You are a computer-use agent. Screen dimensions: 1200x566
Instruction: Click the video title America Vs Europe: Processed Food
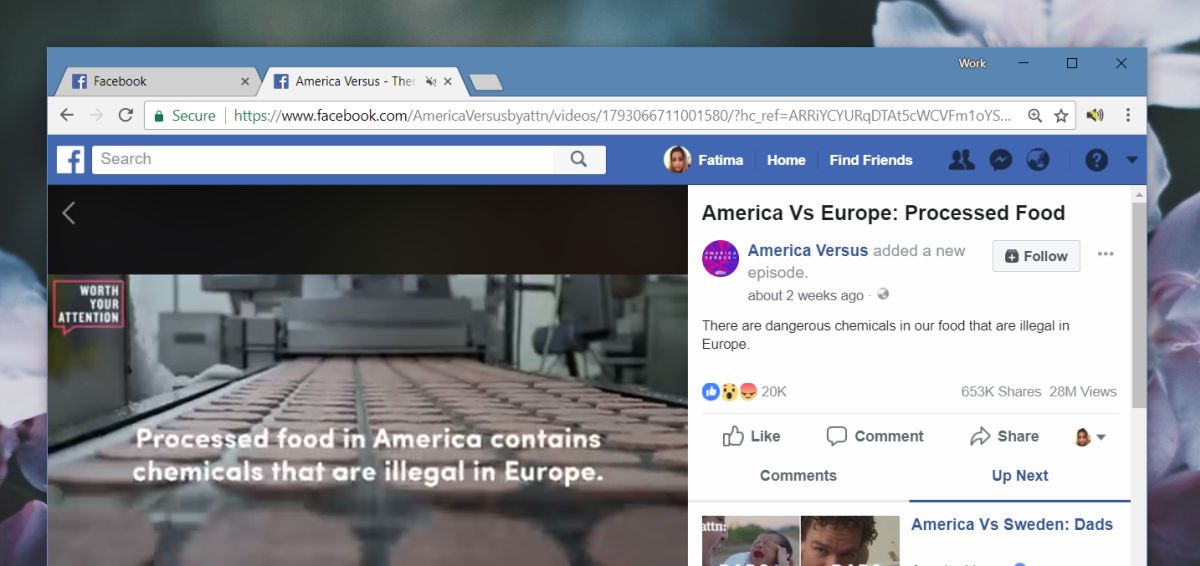[x=883, y=213]
